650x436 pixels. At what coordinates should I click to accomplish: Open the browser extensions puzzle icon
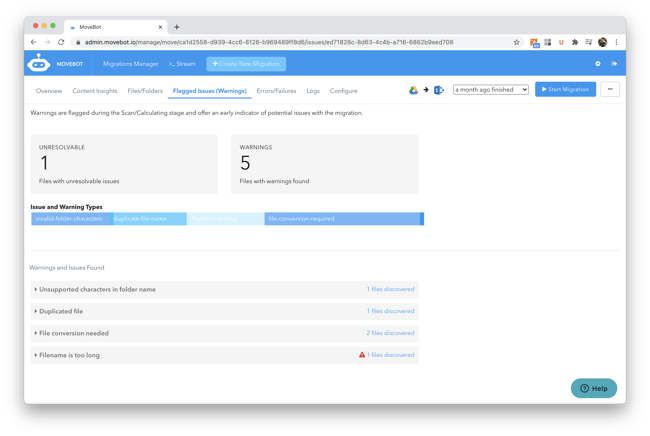tap(575, 42)
